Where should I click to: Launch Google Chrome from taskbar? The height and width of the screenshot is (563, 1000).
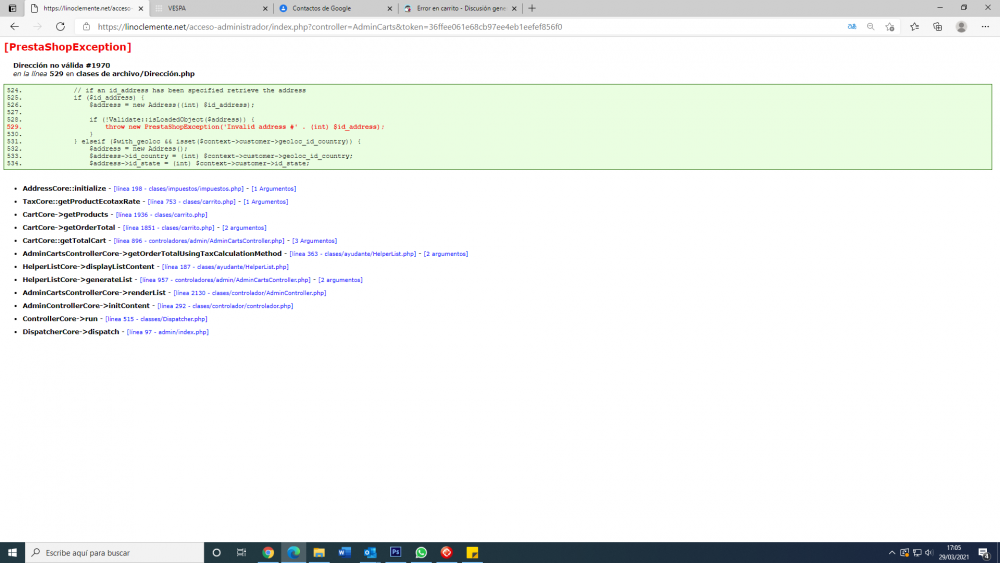coord(268,552)
